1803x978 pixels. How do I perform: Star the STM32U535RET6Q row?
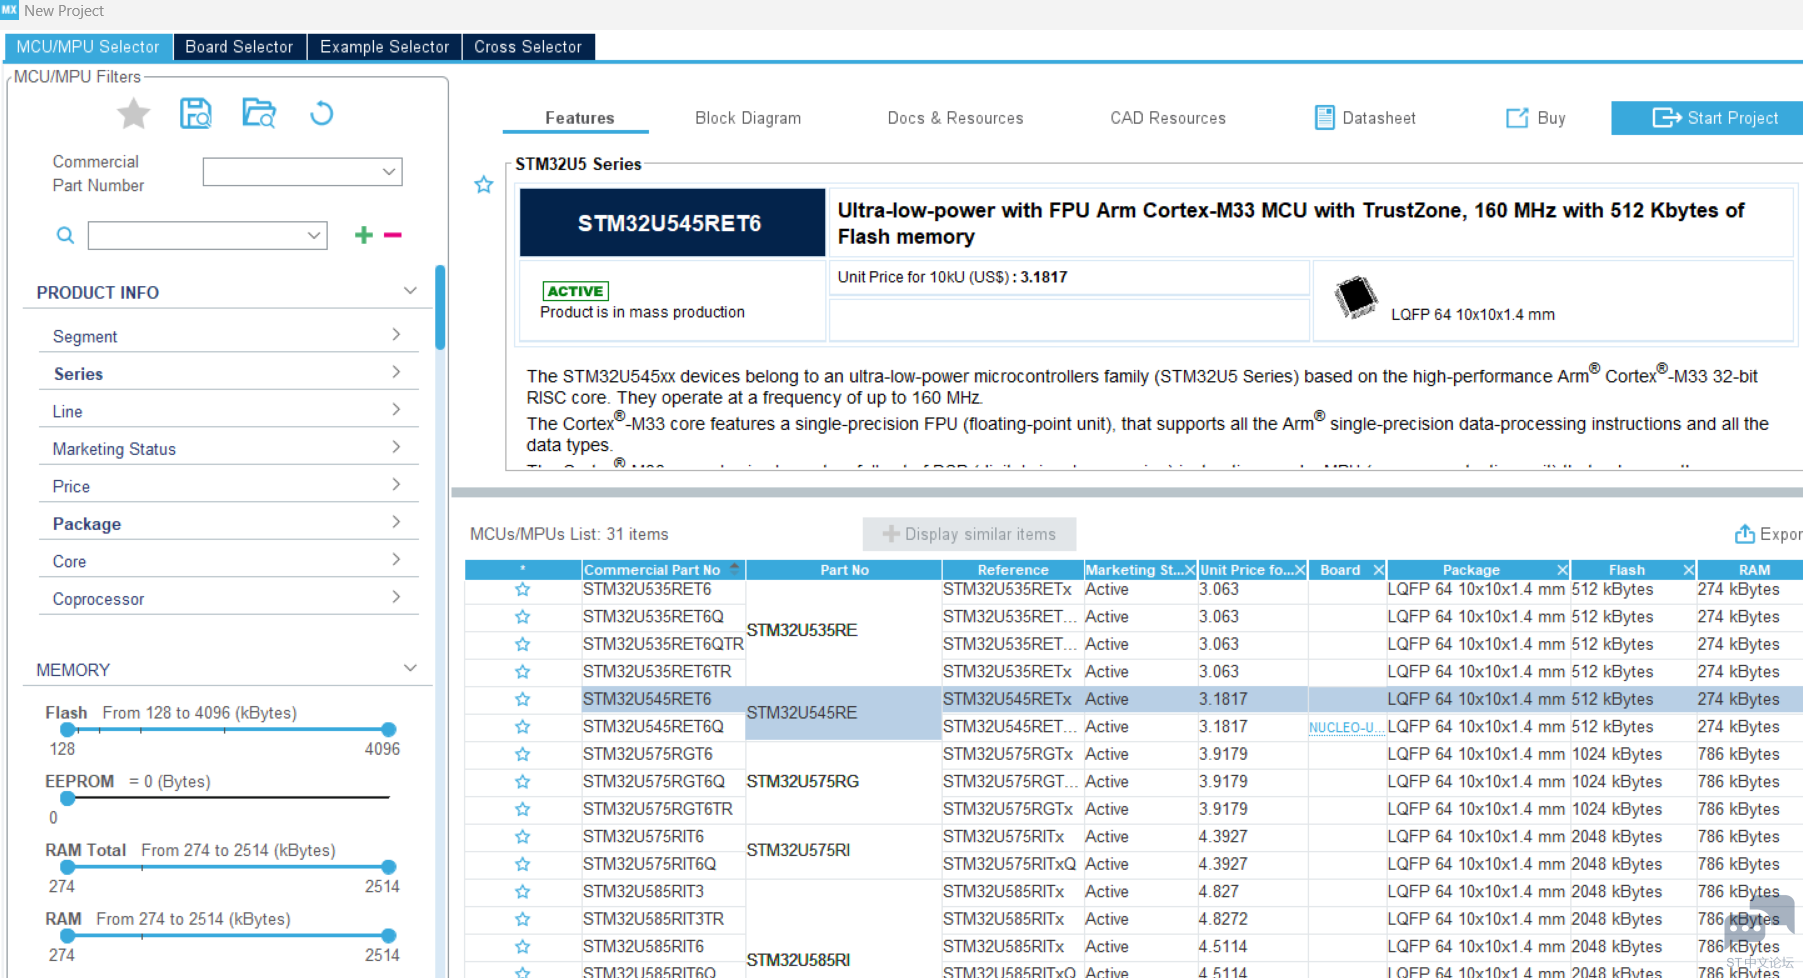point(522,617)
